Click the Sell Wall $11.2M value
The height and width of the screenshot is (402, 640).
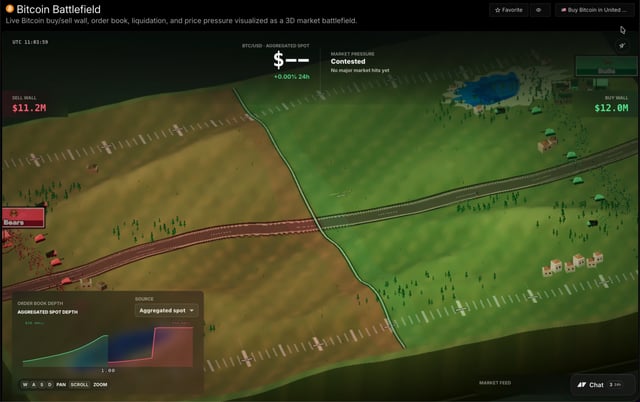(29, 108)
